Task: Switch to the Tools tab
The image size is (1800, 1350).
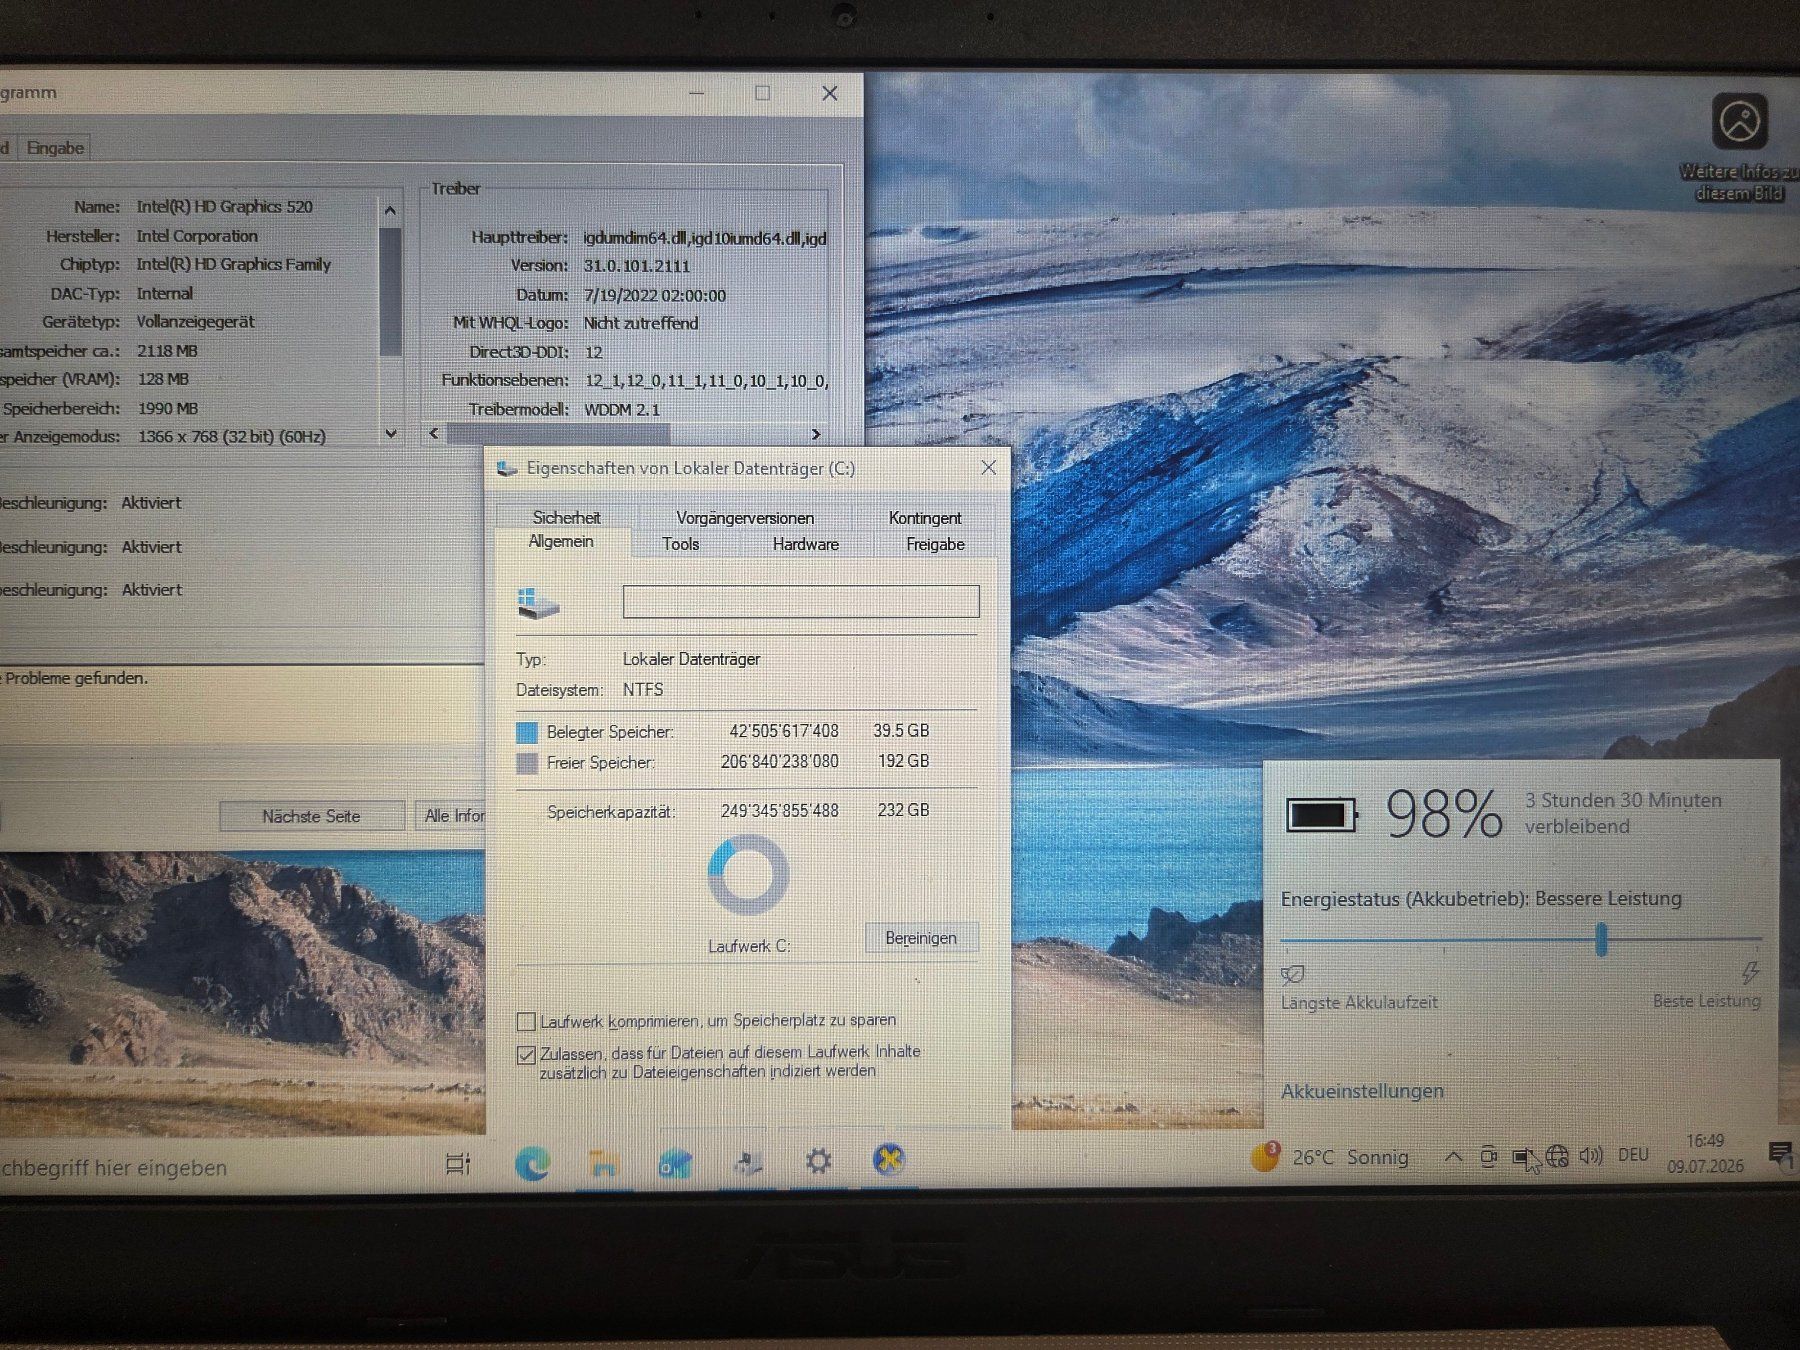Action: 680,544
